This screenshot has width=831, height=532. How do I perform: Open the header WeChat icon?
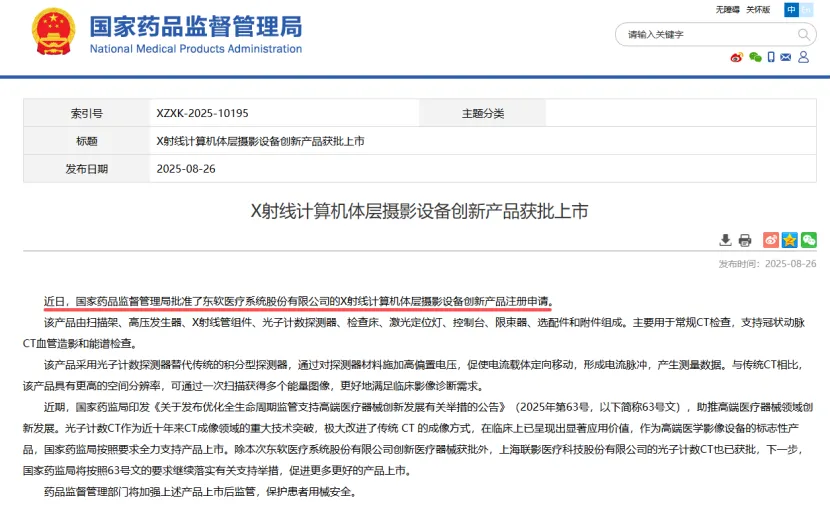tap(755, 58)
